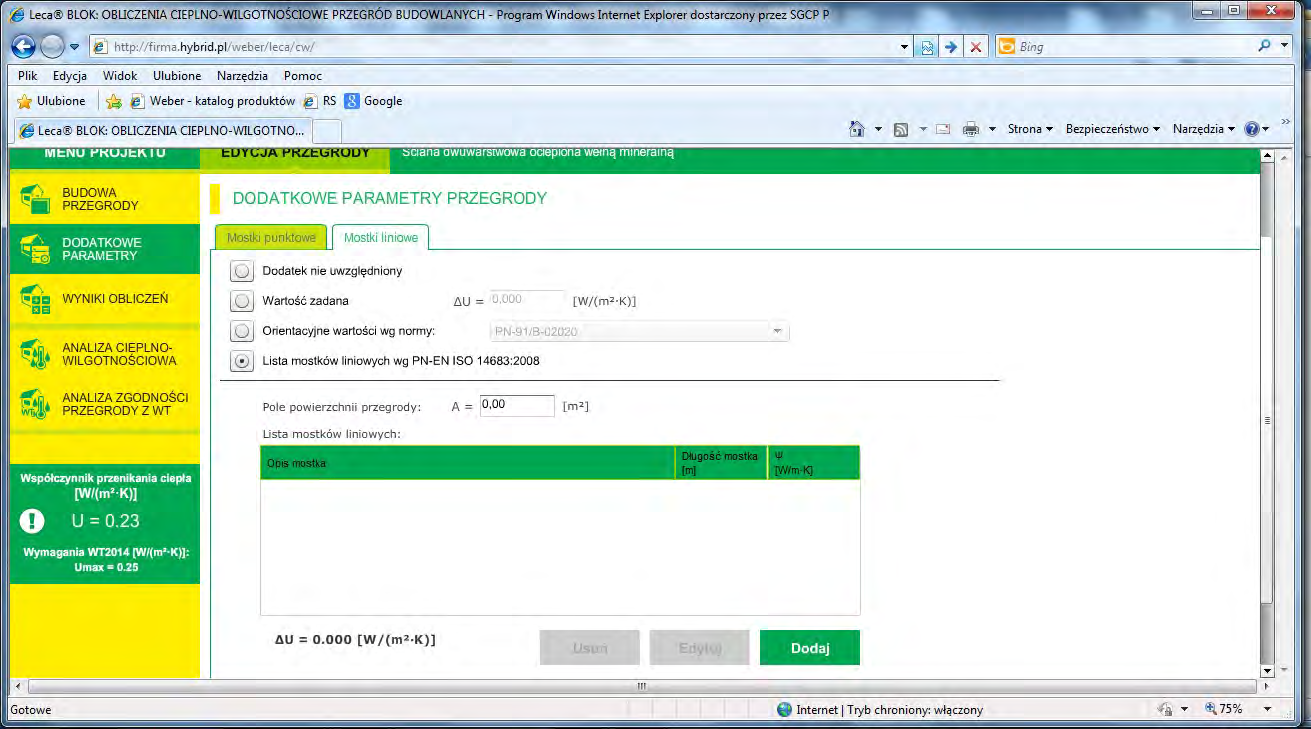This screenshot has height=729, width=1311.
Task: Click the blue Help question mark icon
Action: (1250, 129)
